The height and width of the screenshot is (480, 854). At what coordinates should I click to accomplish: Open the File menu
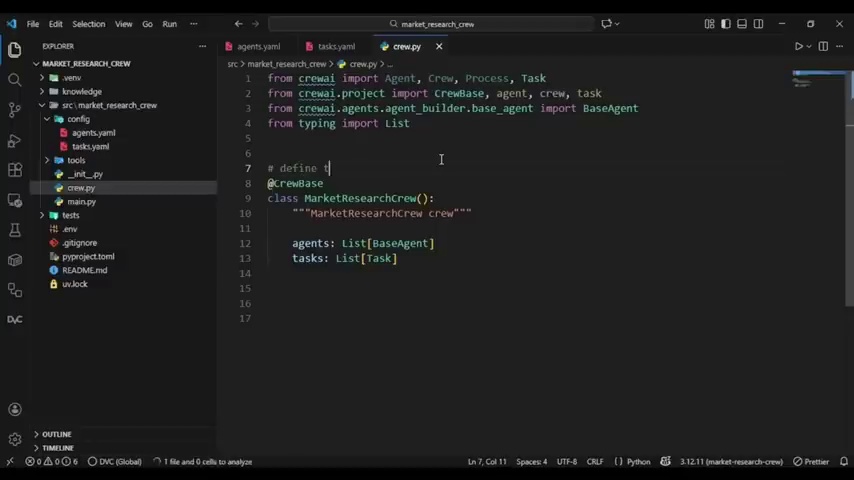coord(33,24)
